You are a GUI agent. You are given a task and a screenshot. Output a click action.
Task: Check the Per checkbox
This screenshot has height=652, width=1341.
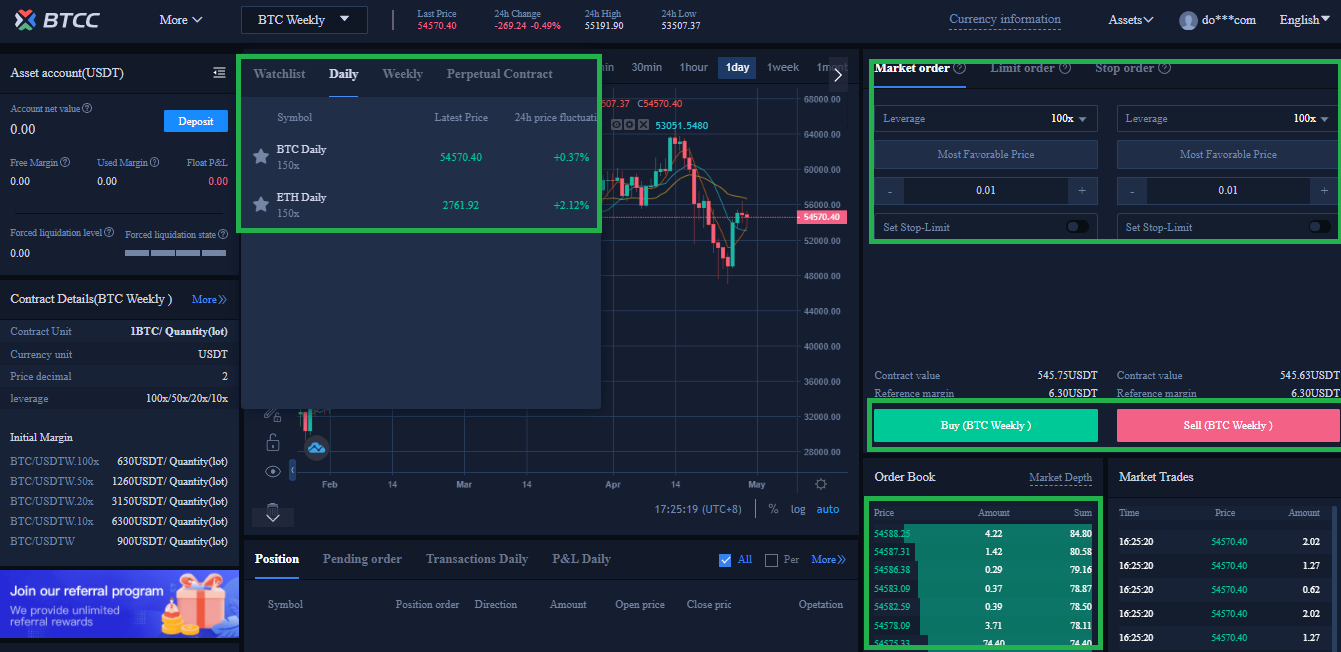(x=771, y=560)
